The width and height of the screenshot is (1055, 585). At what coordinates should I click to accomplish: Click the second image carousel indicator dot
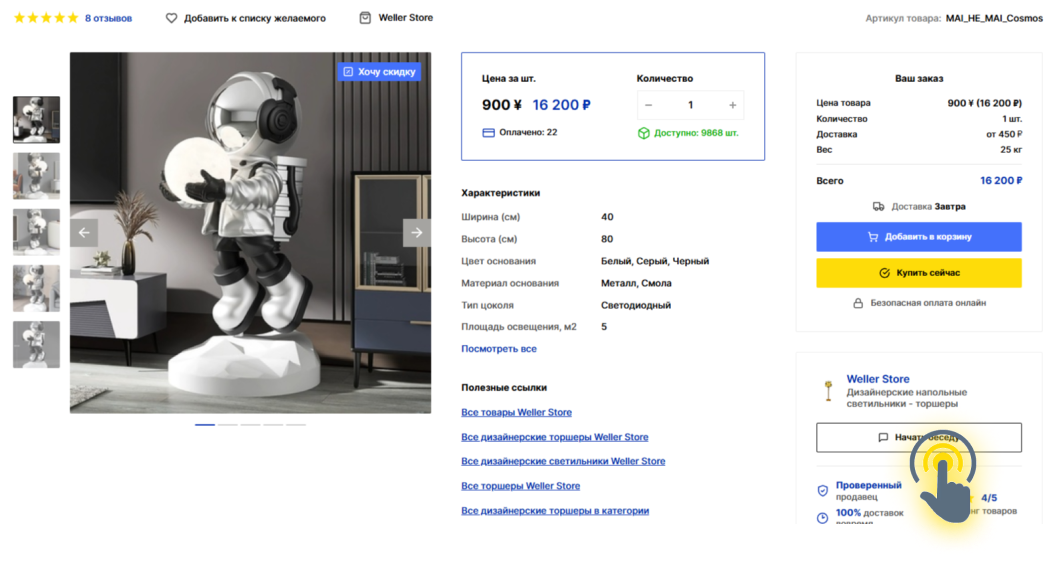pos(228,425)
